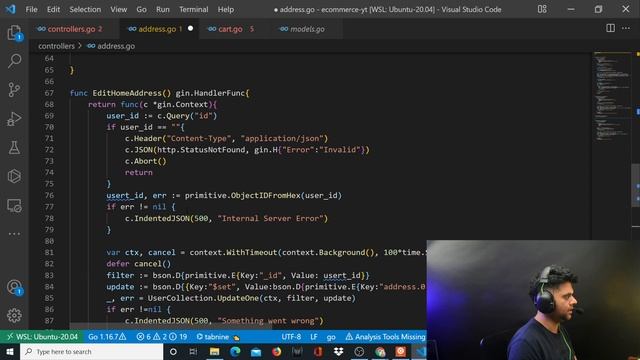Open the Search view in activity bar

tap(14, 61)
